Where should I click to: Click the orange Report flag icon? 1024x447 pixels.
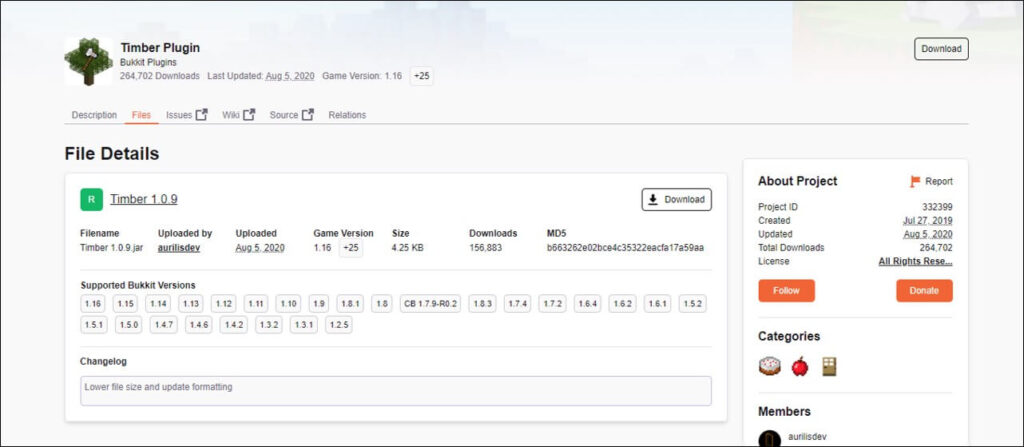(x=915, y=181)
